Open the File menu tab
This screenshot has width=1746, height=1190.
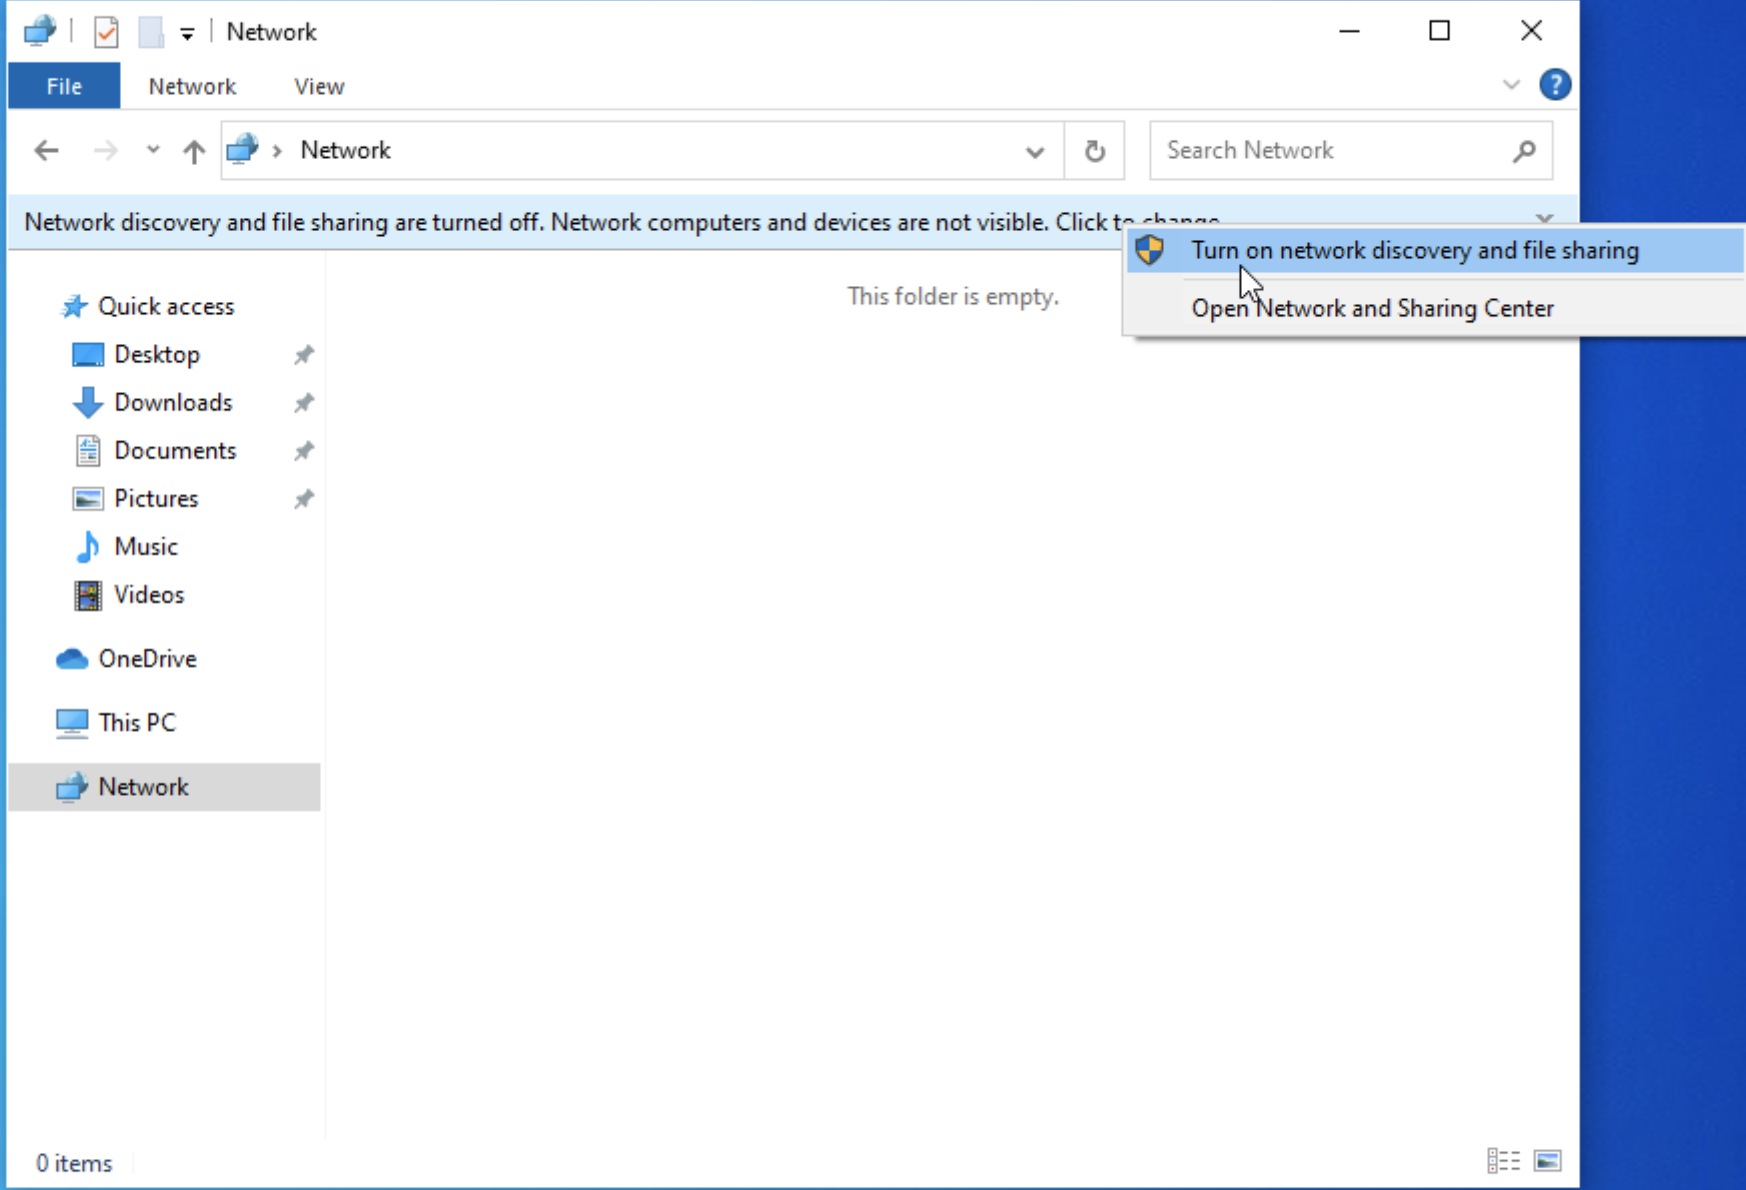pos(64,86)
